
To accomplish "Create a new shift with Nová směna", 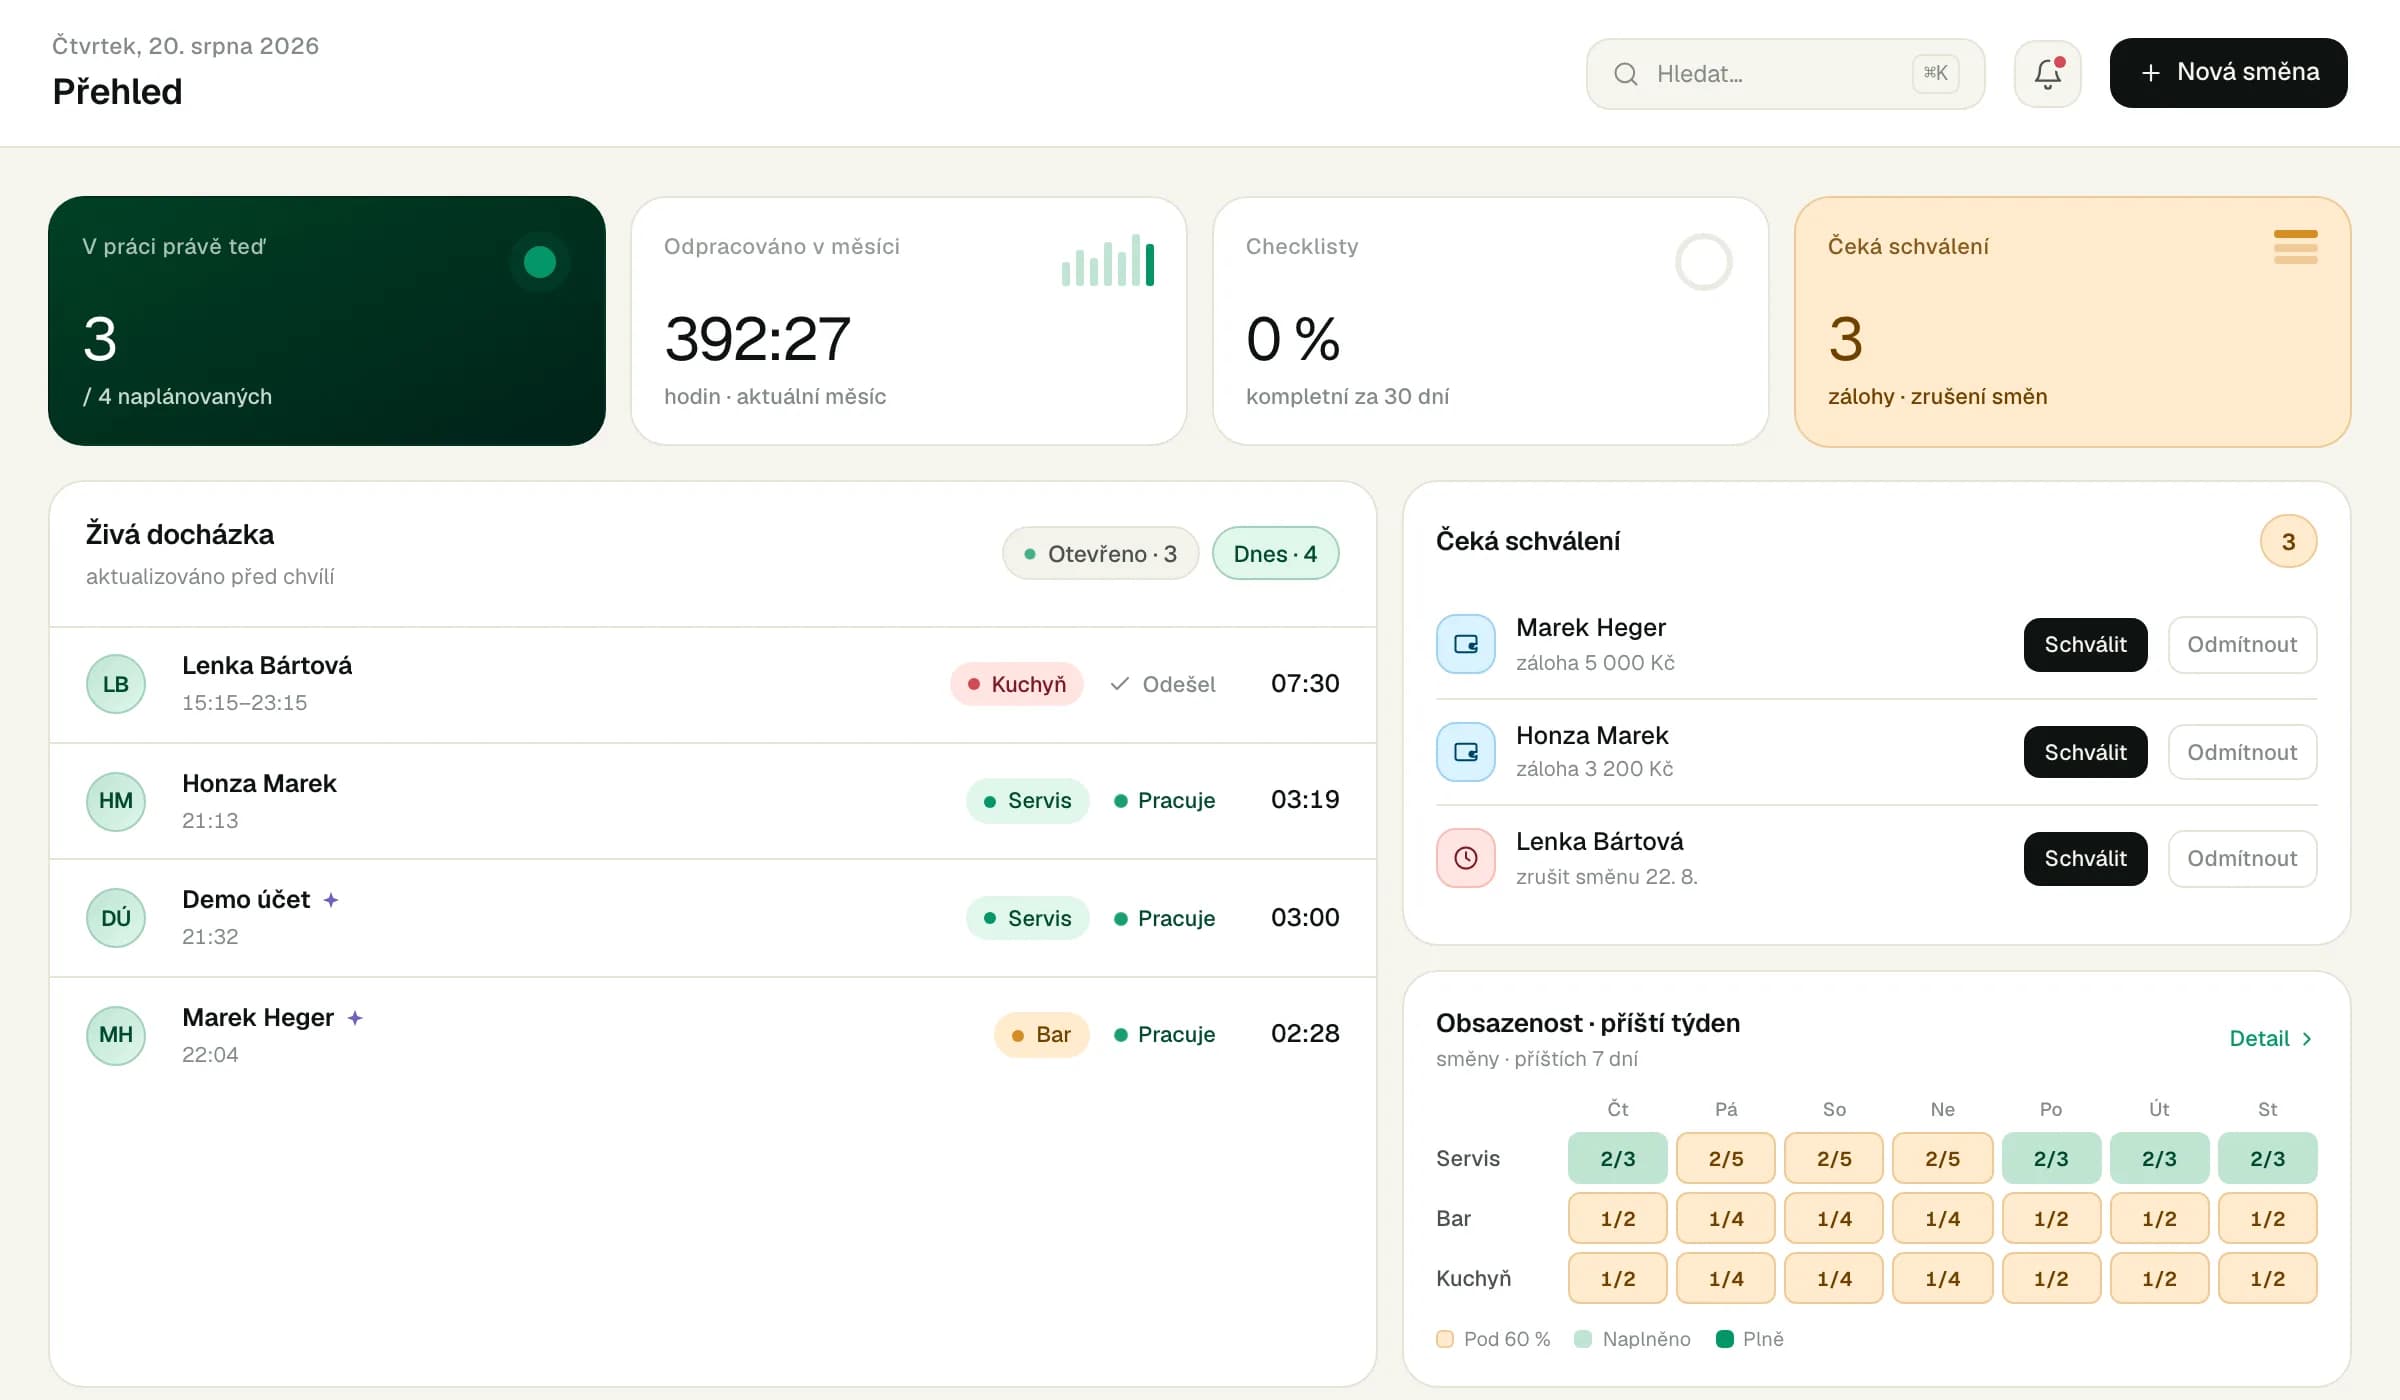I will tap(2228, 73).
